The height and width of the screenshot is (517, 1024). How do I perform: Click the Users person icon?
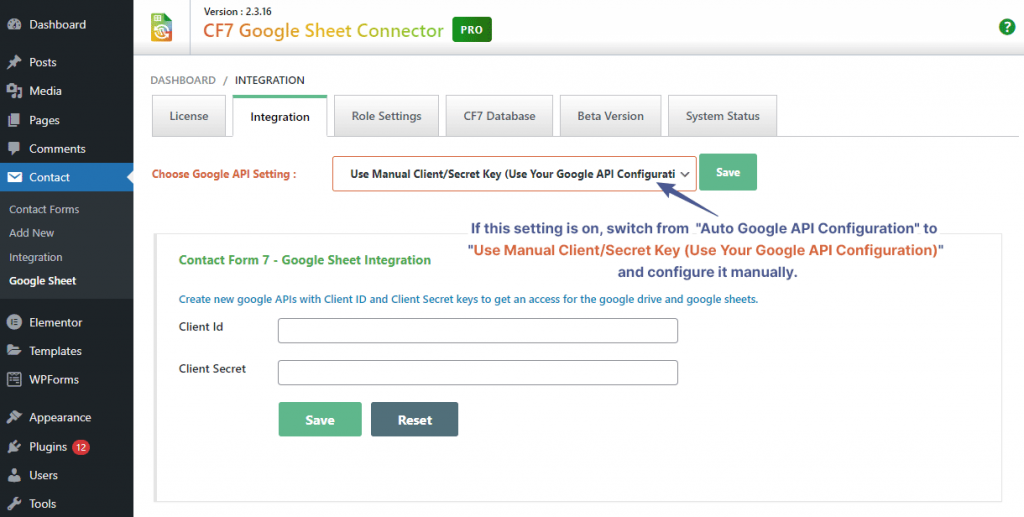click(15, 475)
